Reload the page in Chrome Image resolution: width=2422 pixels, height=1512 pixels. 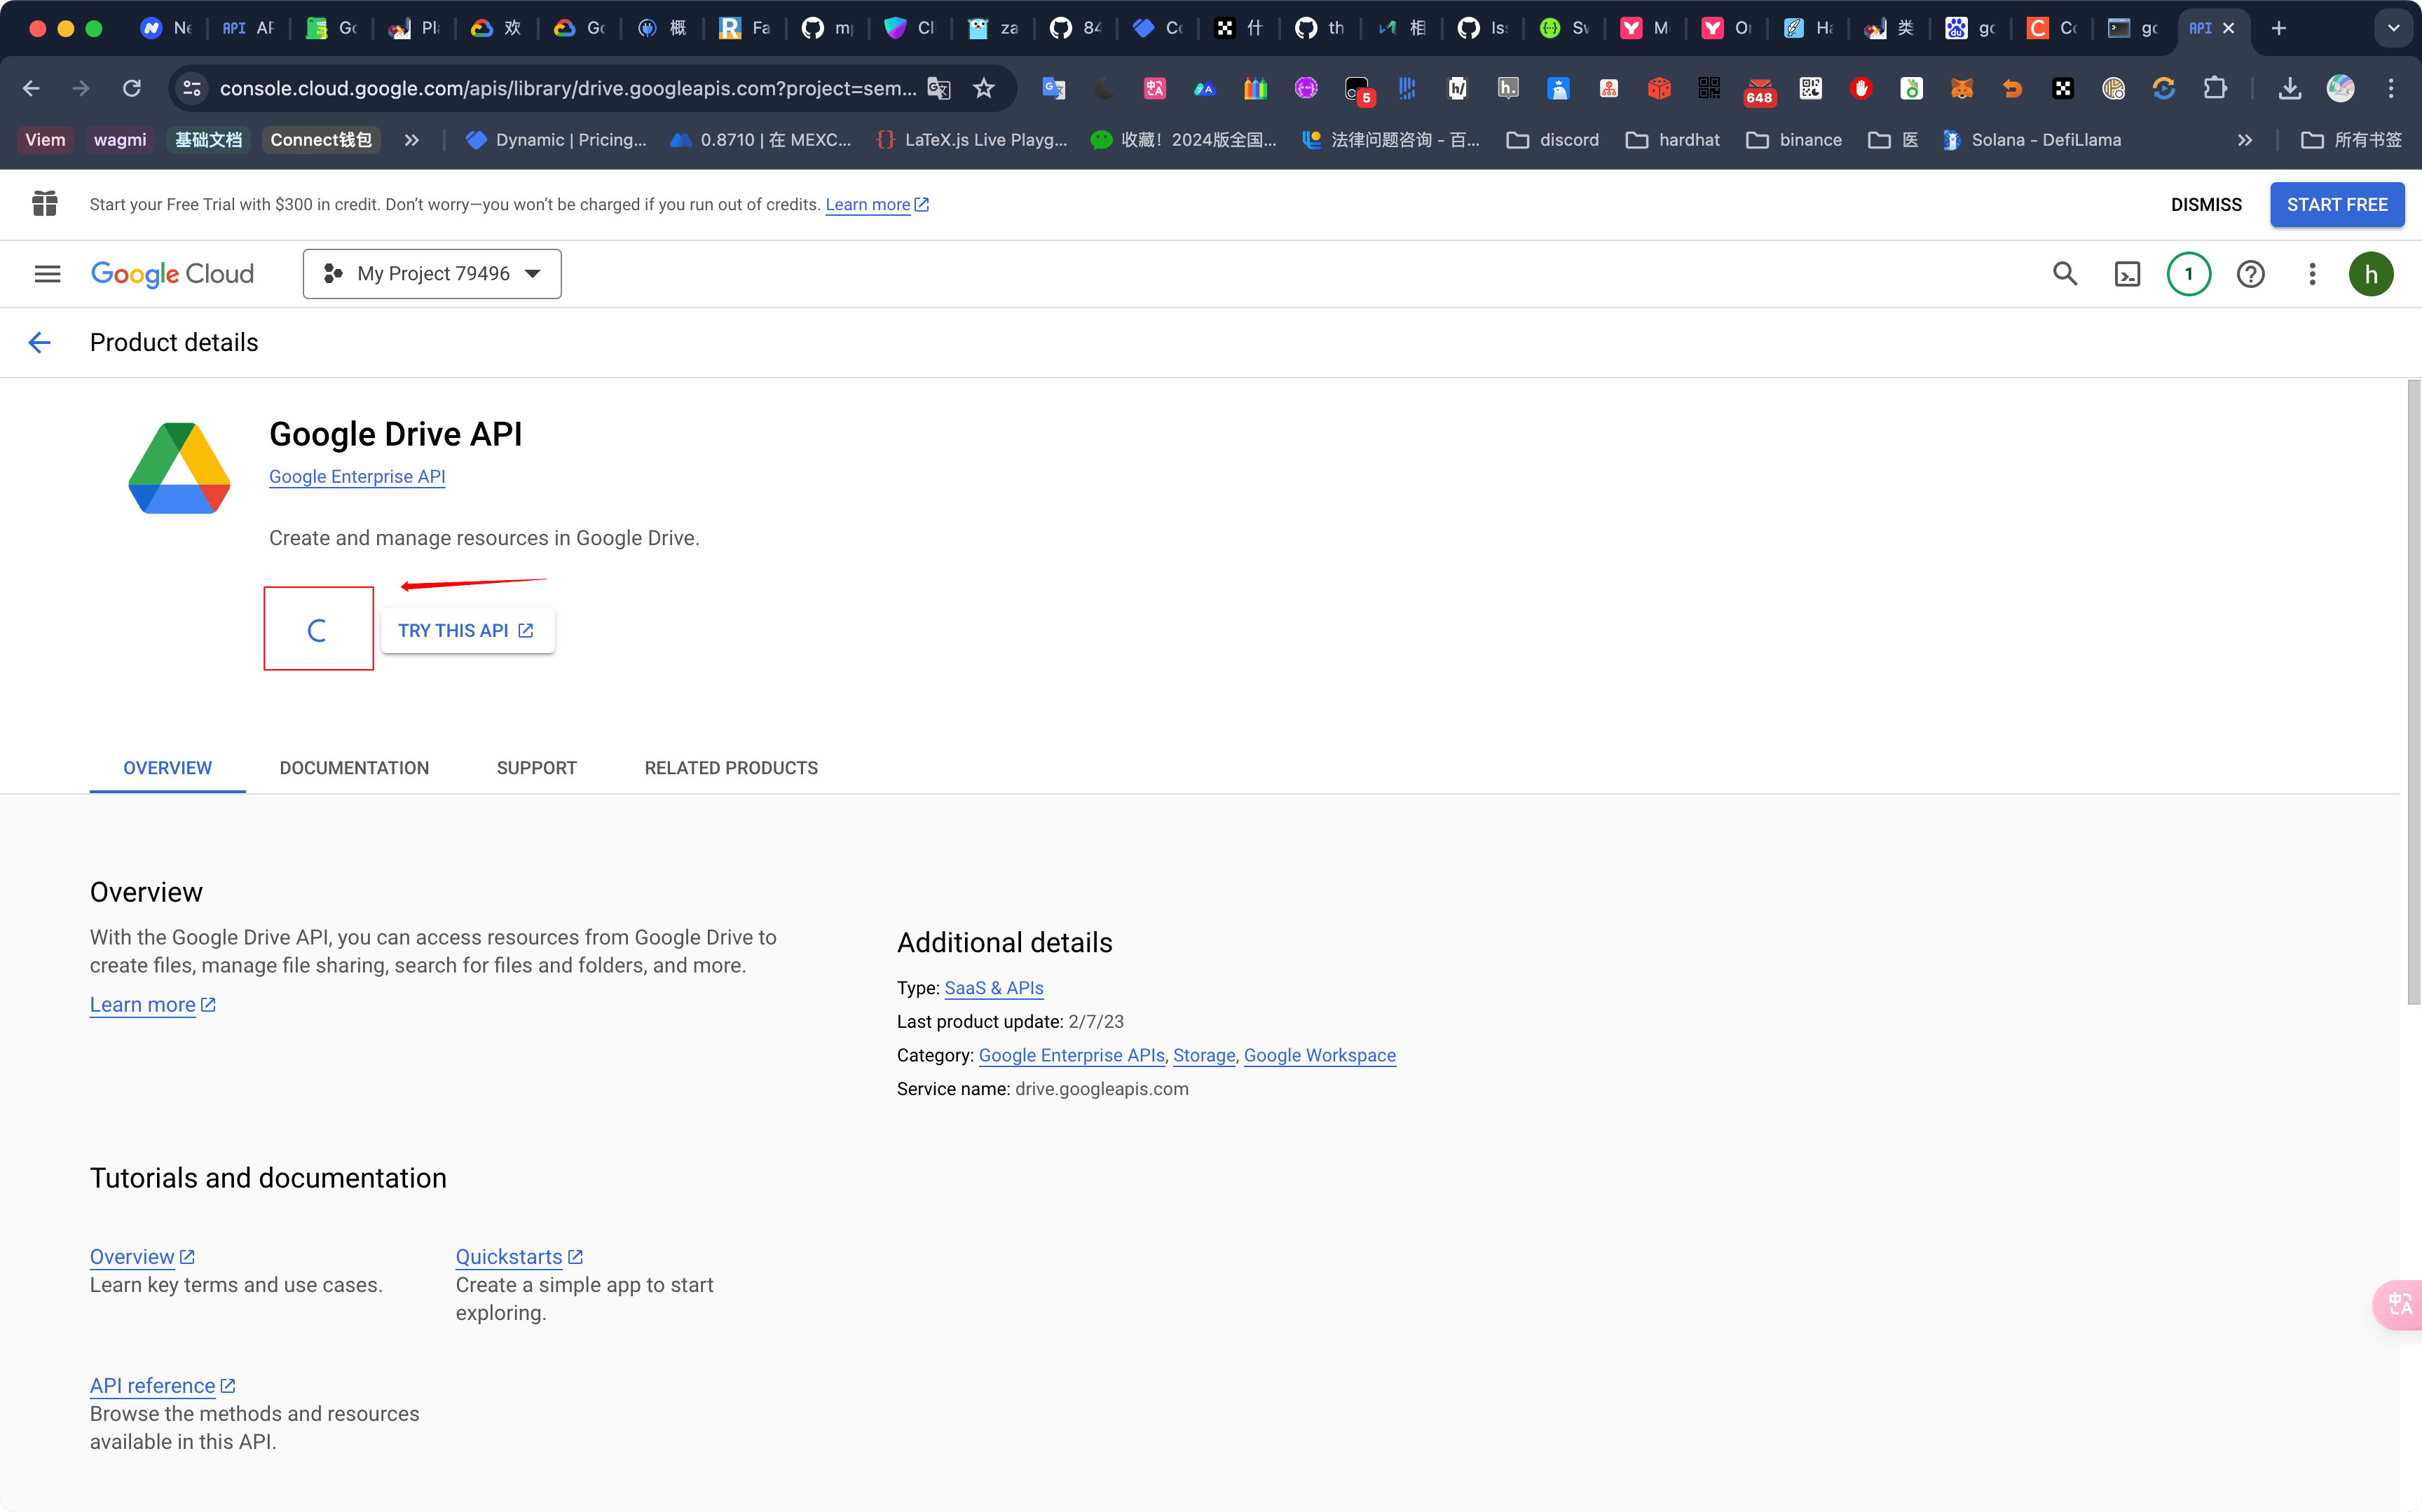[x=131, y=88]
